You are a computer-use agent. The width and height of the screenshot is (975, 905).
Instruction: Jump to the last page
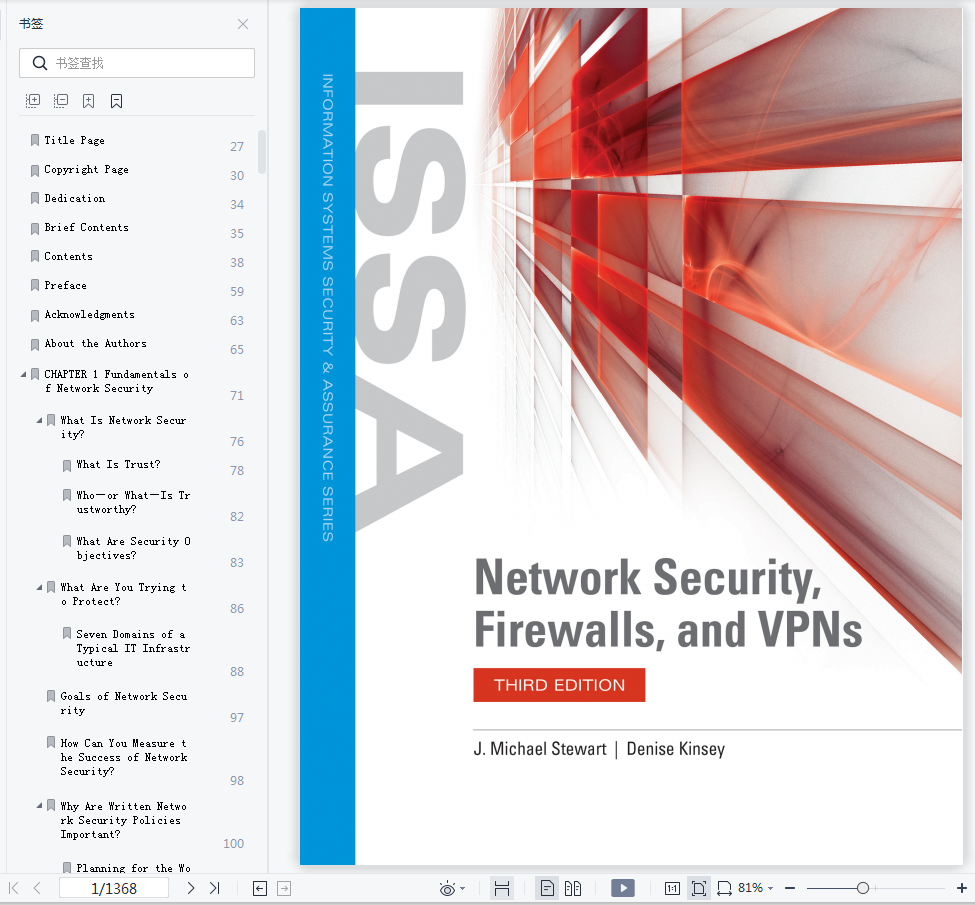pyautogui.click(x=215, y=888)
